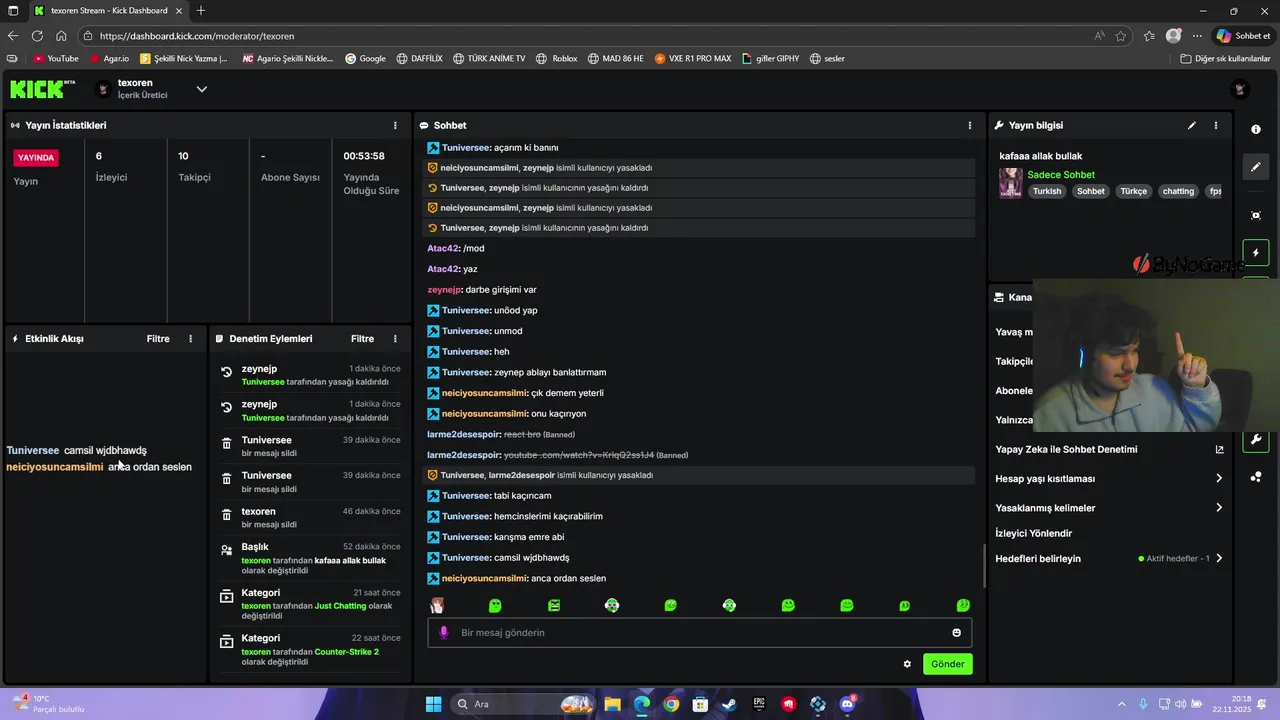
Task: Click the Just Chatting Kategori entry icon
Action: click(227, 596)
